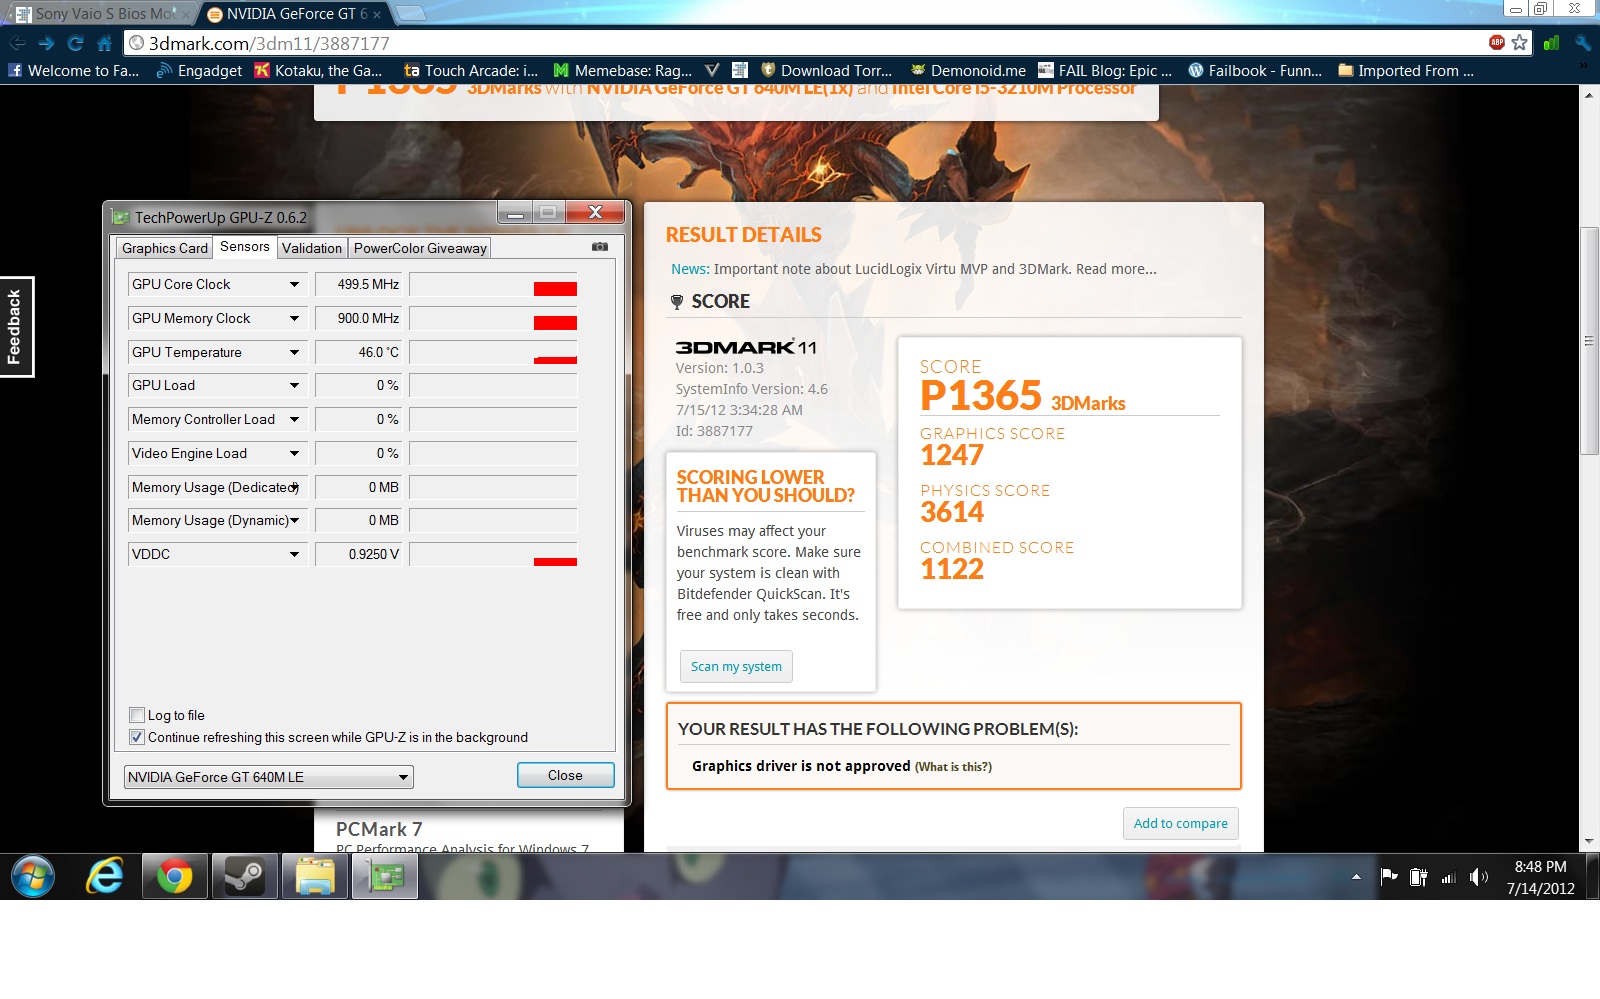Image resolution: width=1600 pixels, height=999 pixels.
Task: Click the Chrome back arrow
Action: (17, 43)
